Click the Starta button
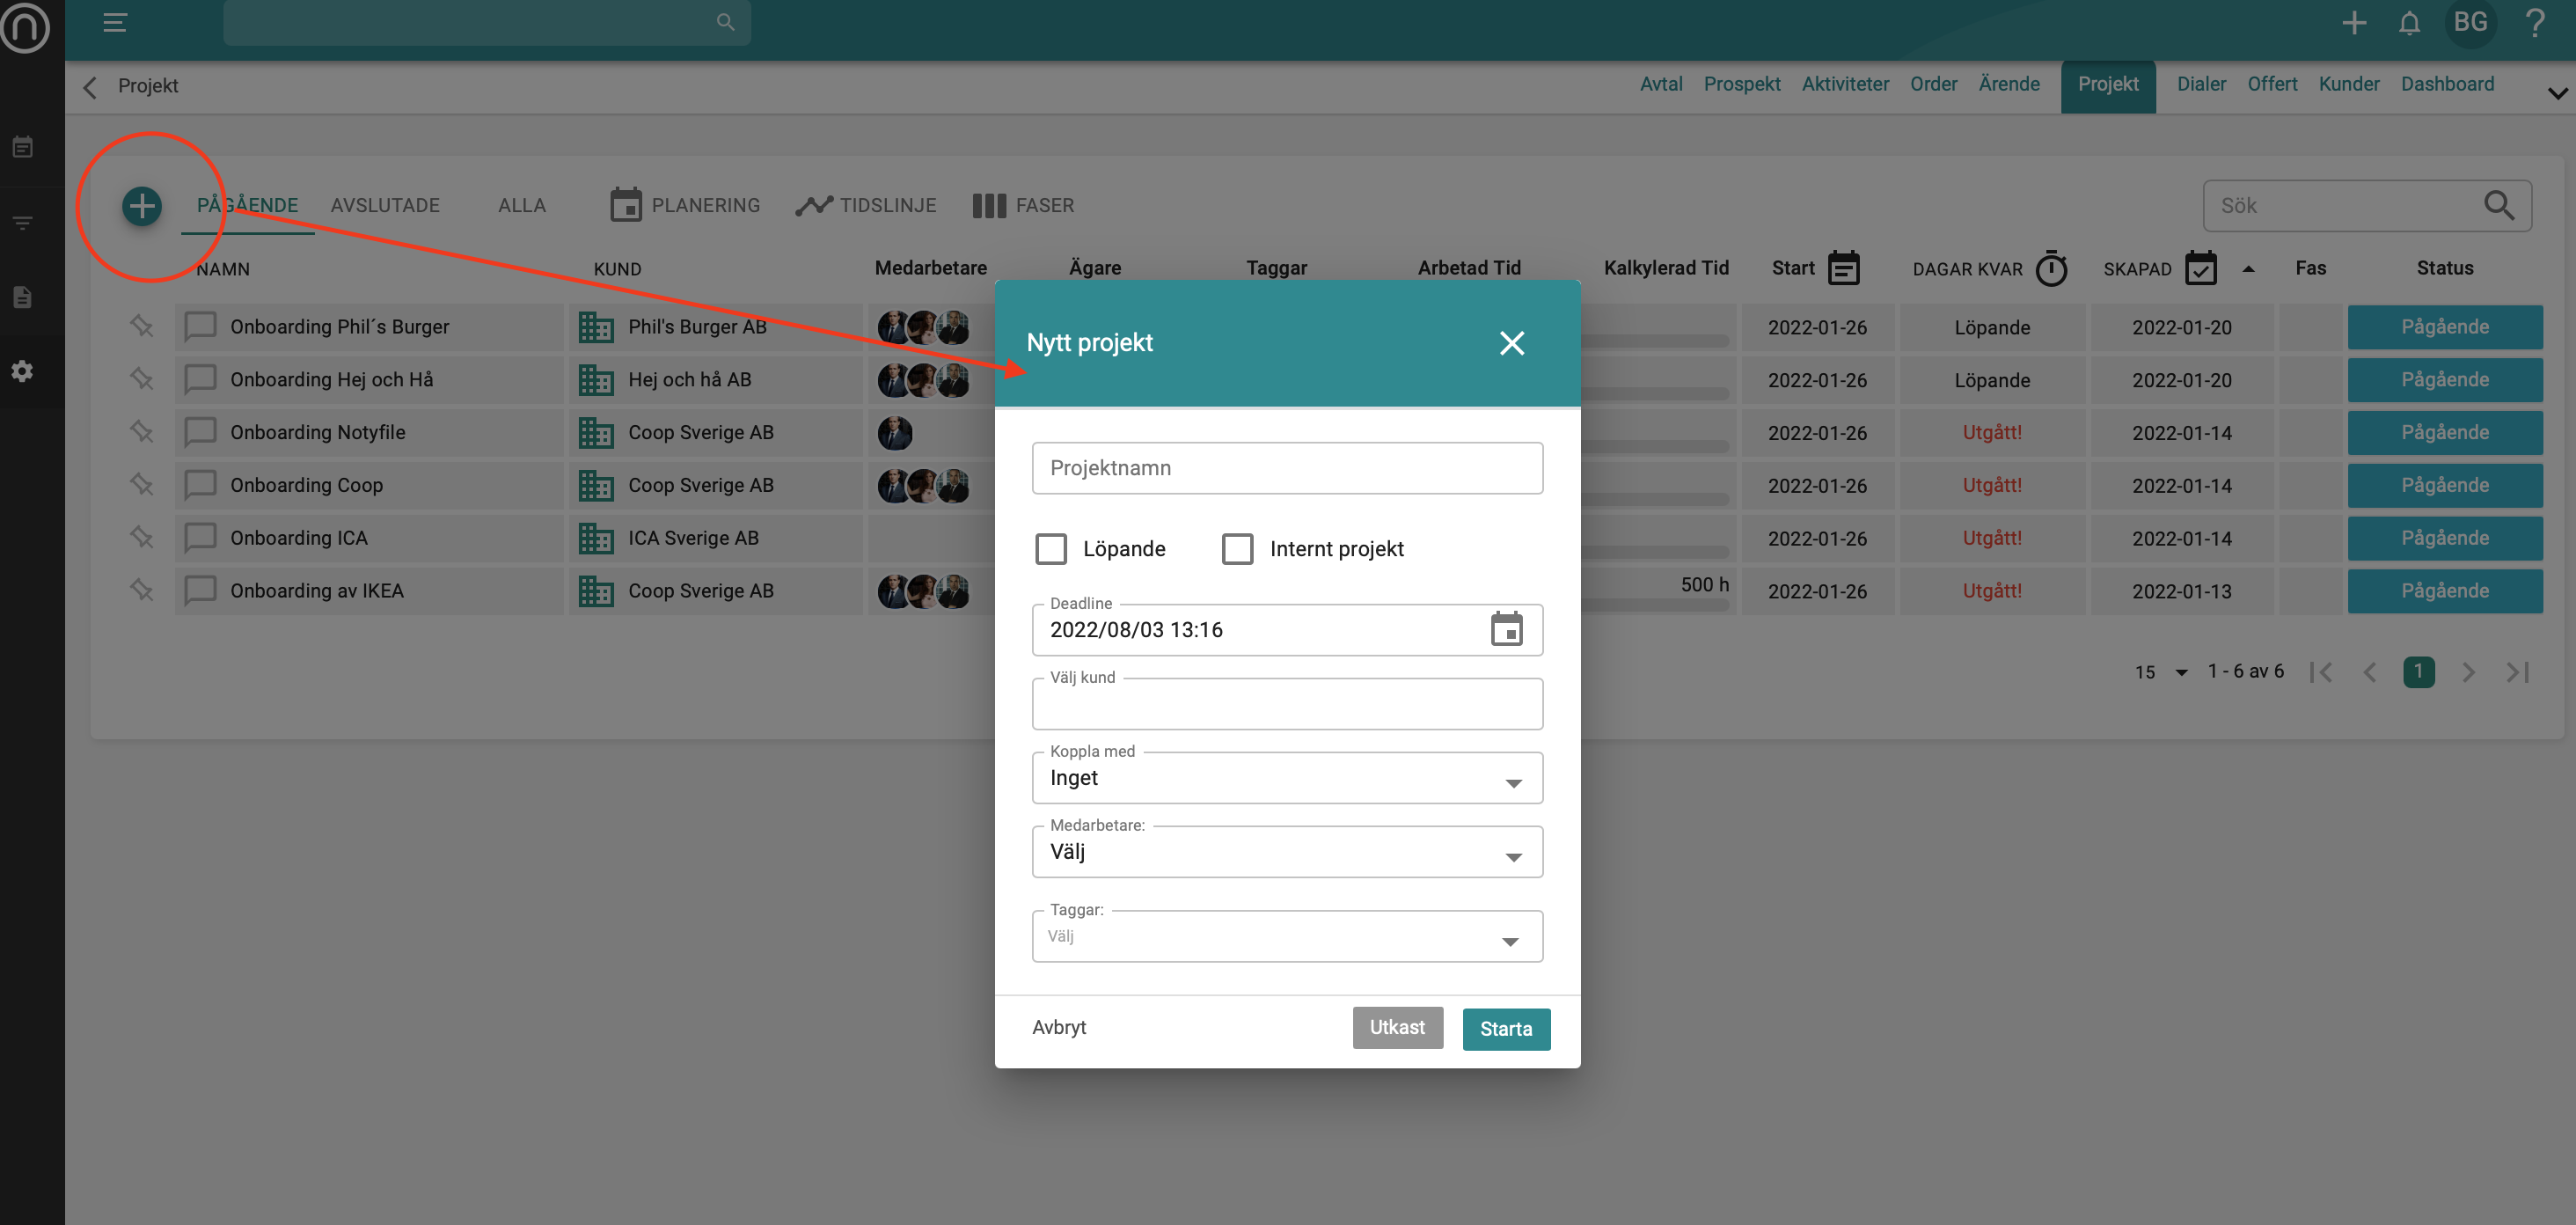The height and width of the screenshot is (1225, 2576). pyautogui.click(x=1505, y=1028)
